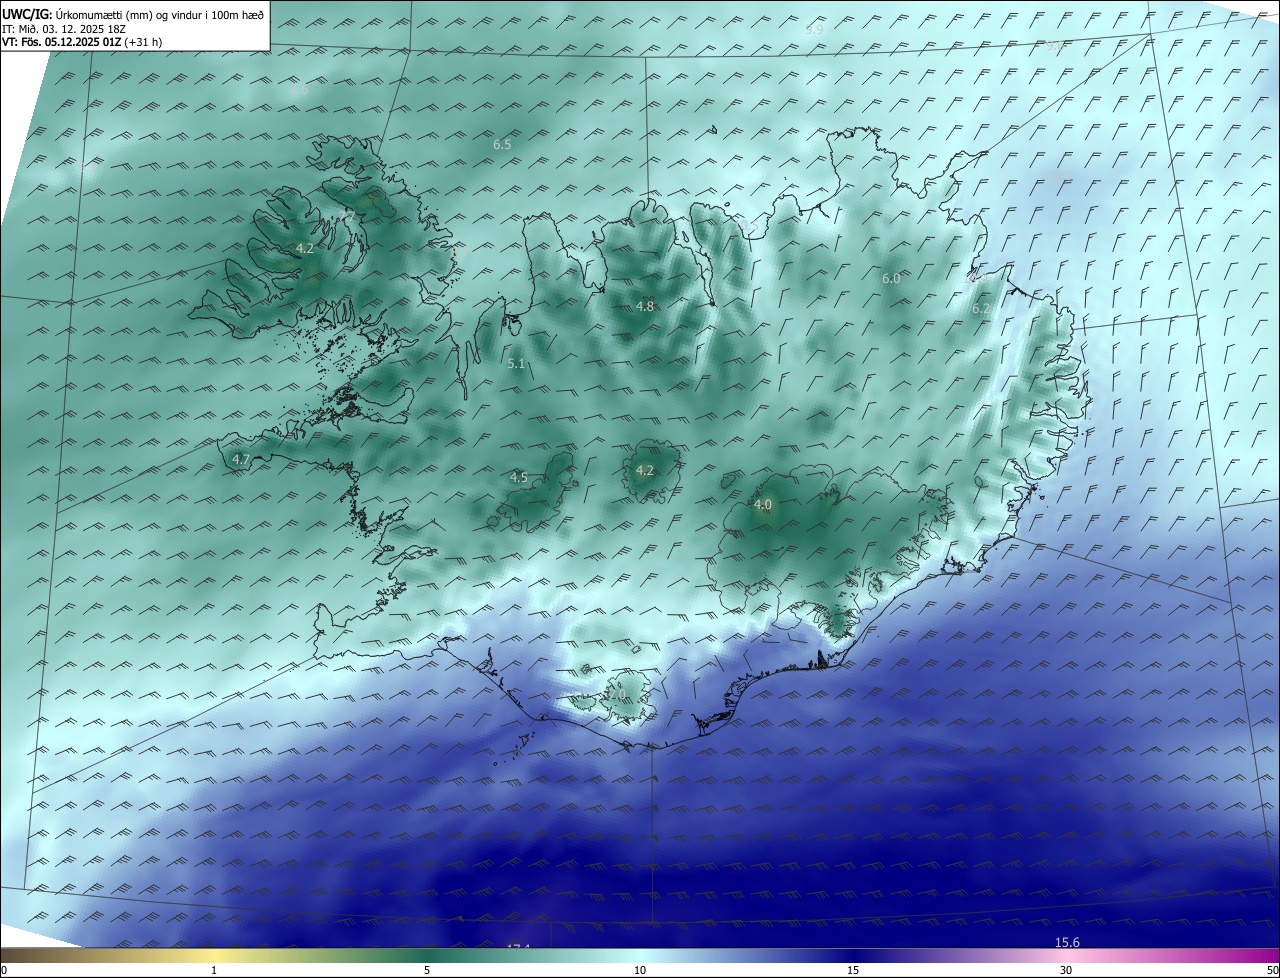Click the '50' tick label on the color scale
Viewport: 1280px width, 978px height.
coord(1272,970)
